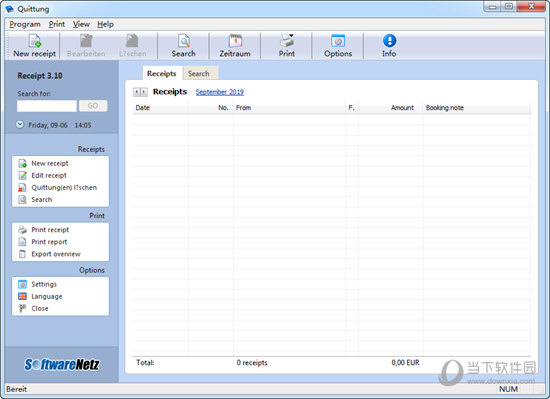This screenshot has height=399, width=550.
Task: Click the sidebar Search magnifier icon
Action: [x=22, y=200]
